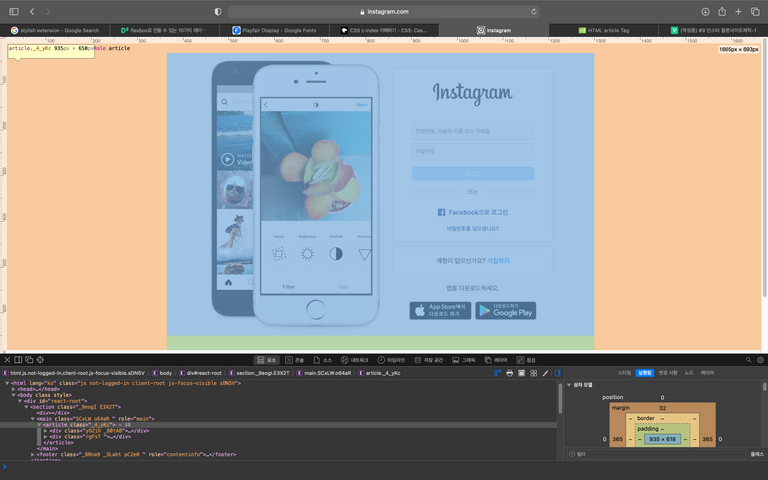This screenshot has width=768, height=480.
Task: Expand div rgFsT node
Action: coord(45,436)
